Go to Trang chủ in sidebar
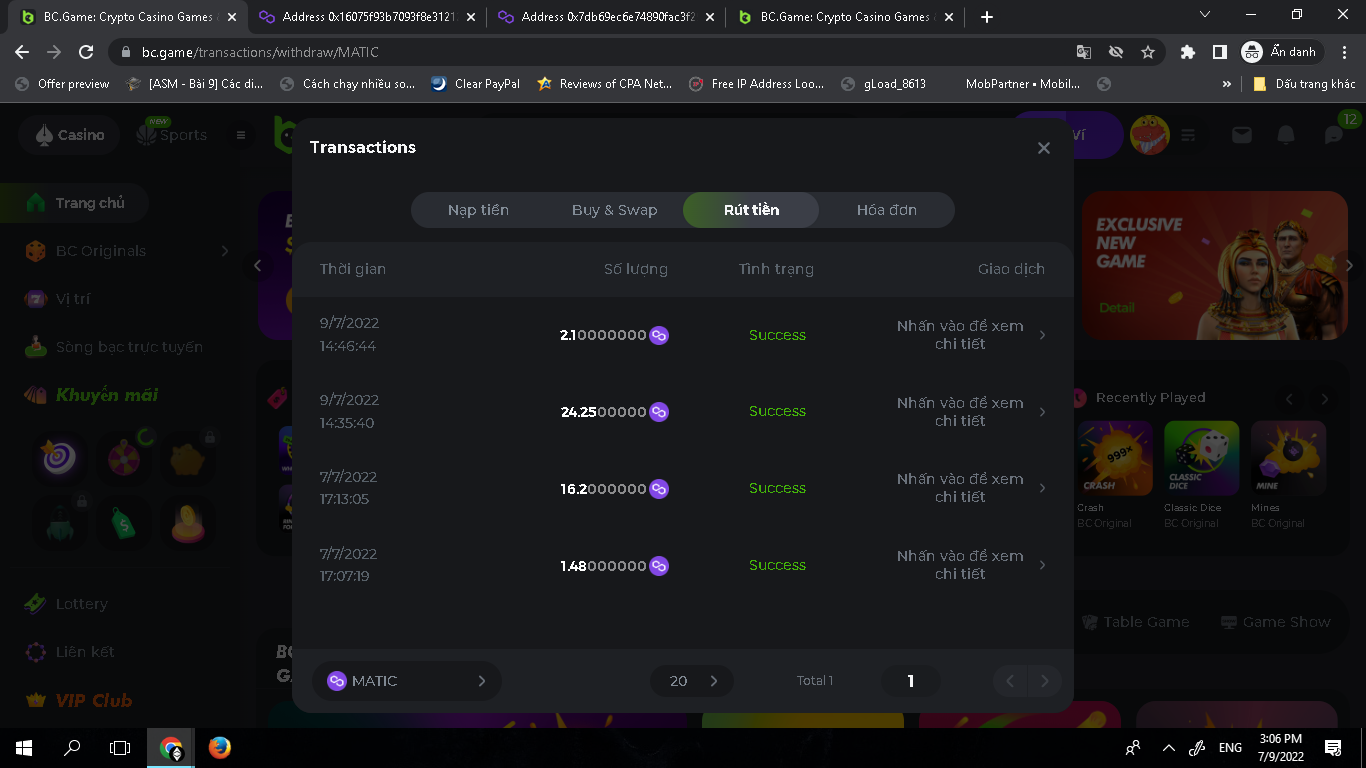The width and height of the screenshot is (1366, 768). pos(76,203)
